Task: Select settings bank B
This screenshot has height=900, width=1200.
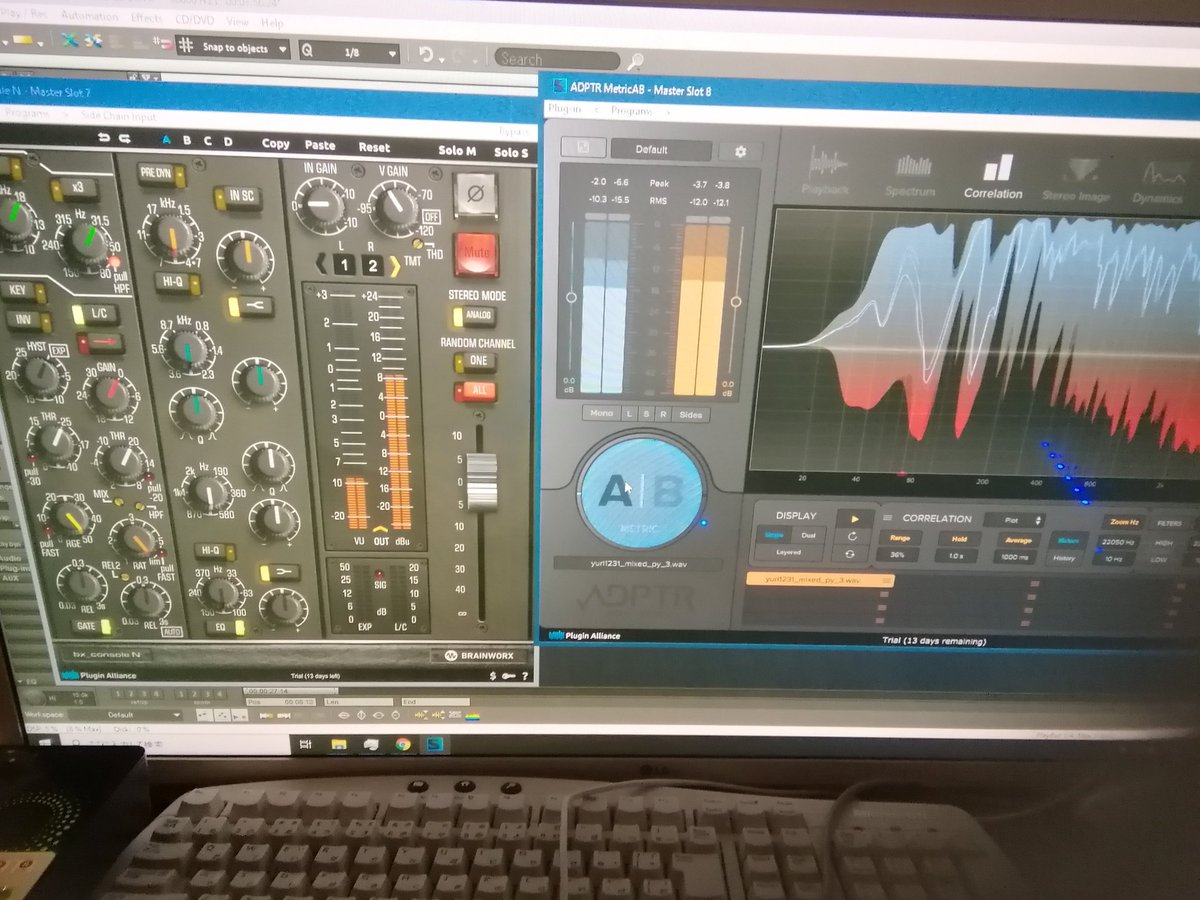Action: (x=187, y=141)
